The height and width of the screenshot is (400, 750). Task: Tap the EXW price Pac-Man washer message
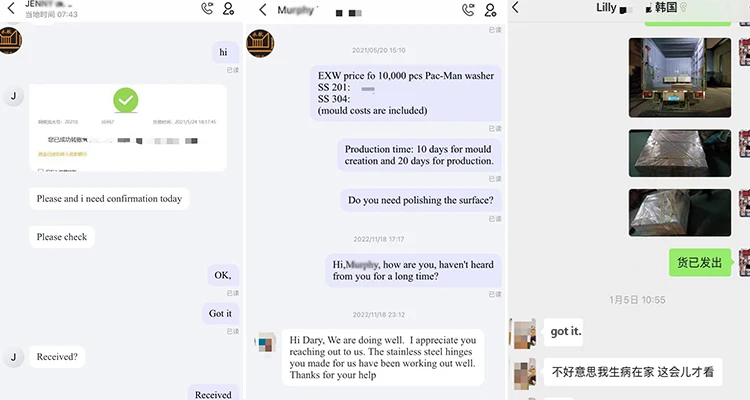[406, 93]
